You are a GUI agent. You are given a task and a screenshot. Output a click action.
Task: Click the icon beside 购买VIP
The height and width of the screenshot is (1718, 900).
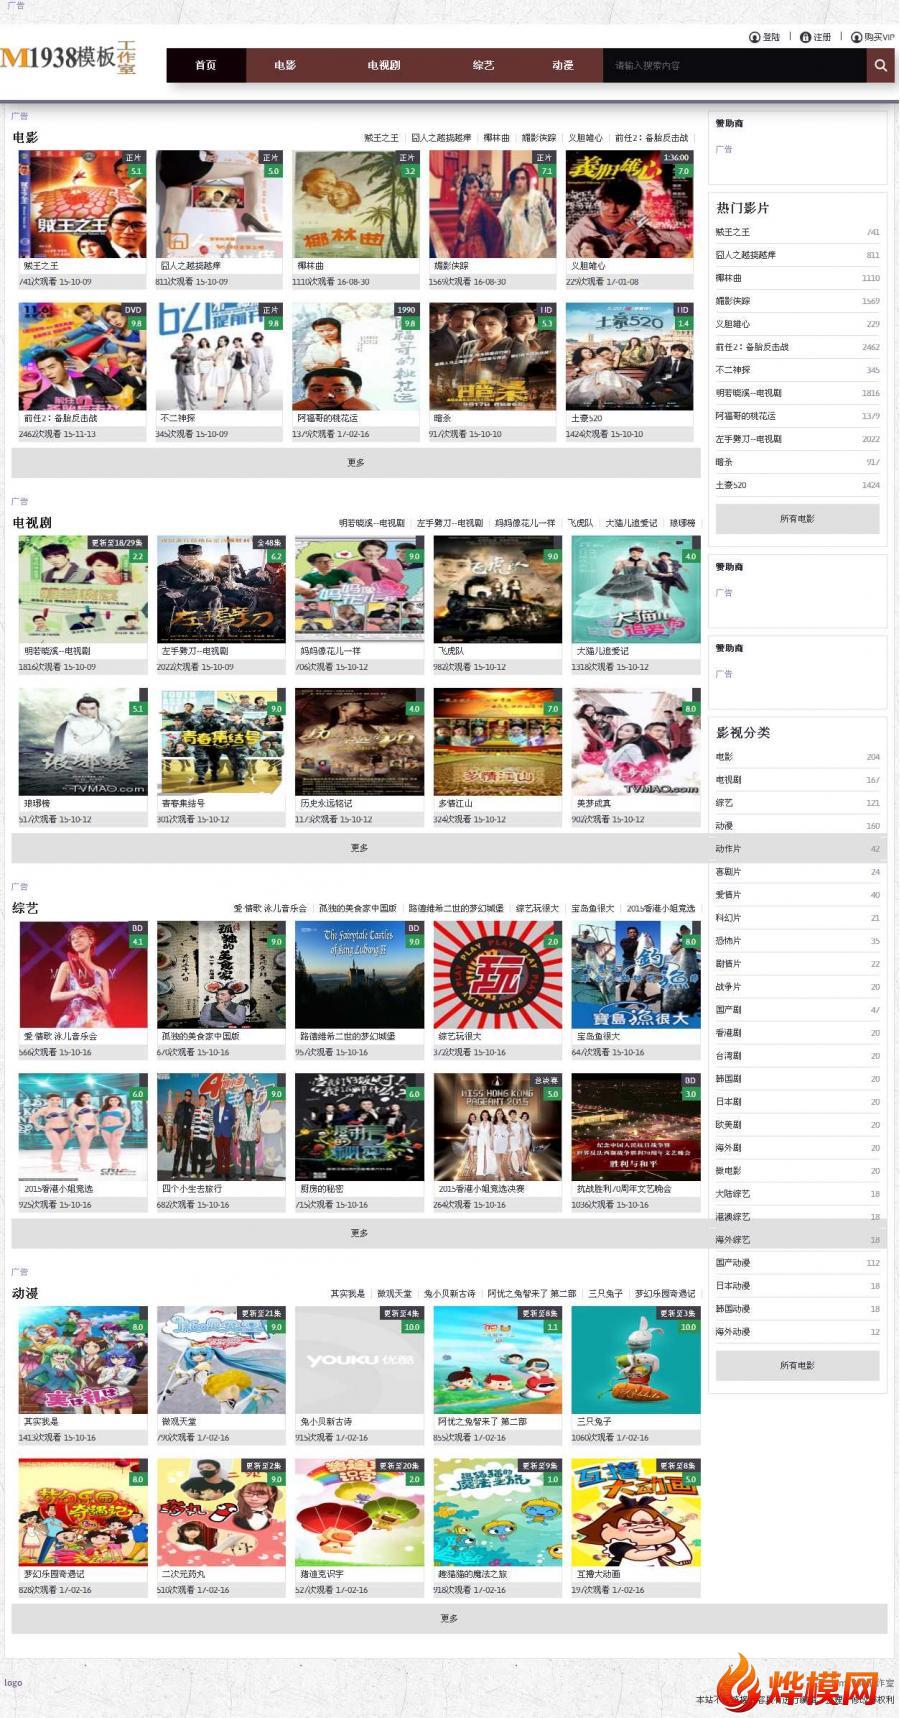coord(856,37)
